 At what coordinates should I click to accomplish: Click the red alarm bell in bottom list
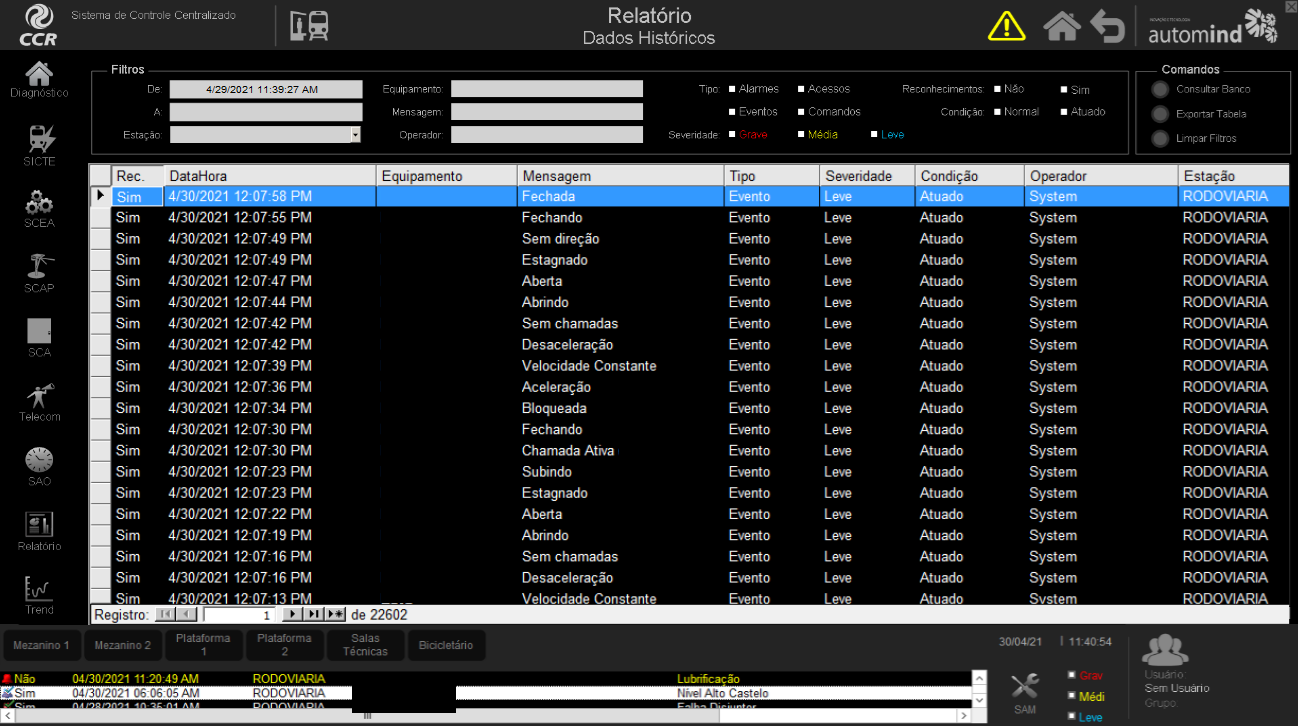click(7, 678)
